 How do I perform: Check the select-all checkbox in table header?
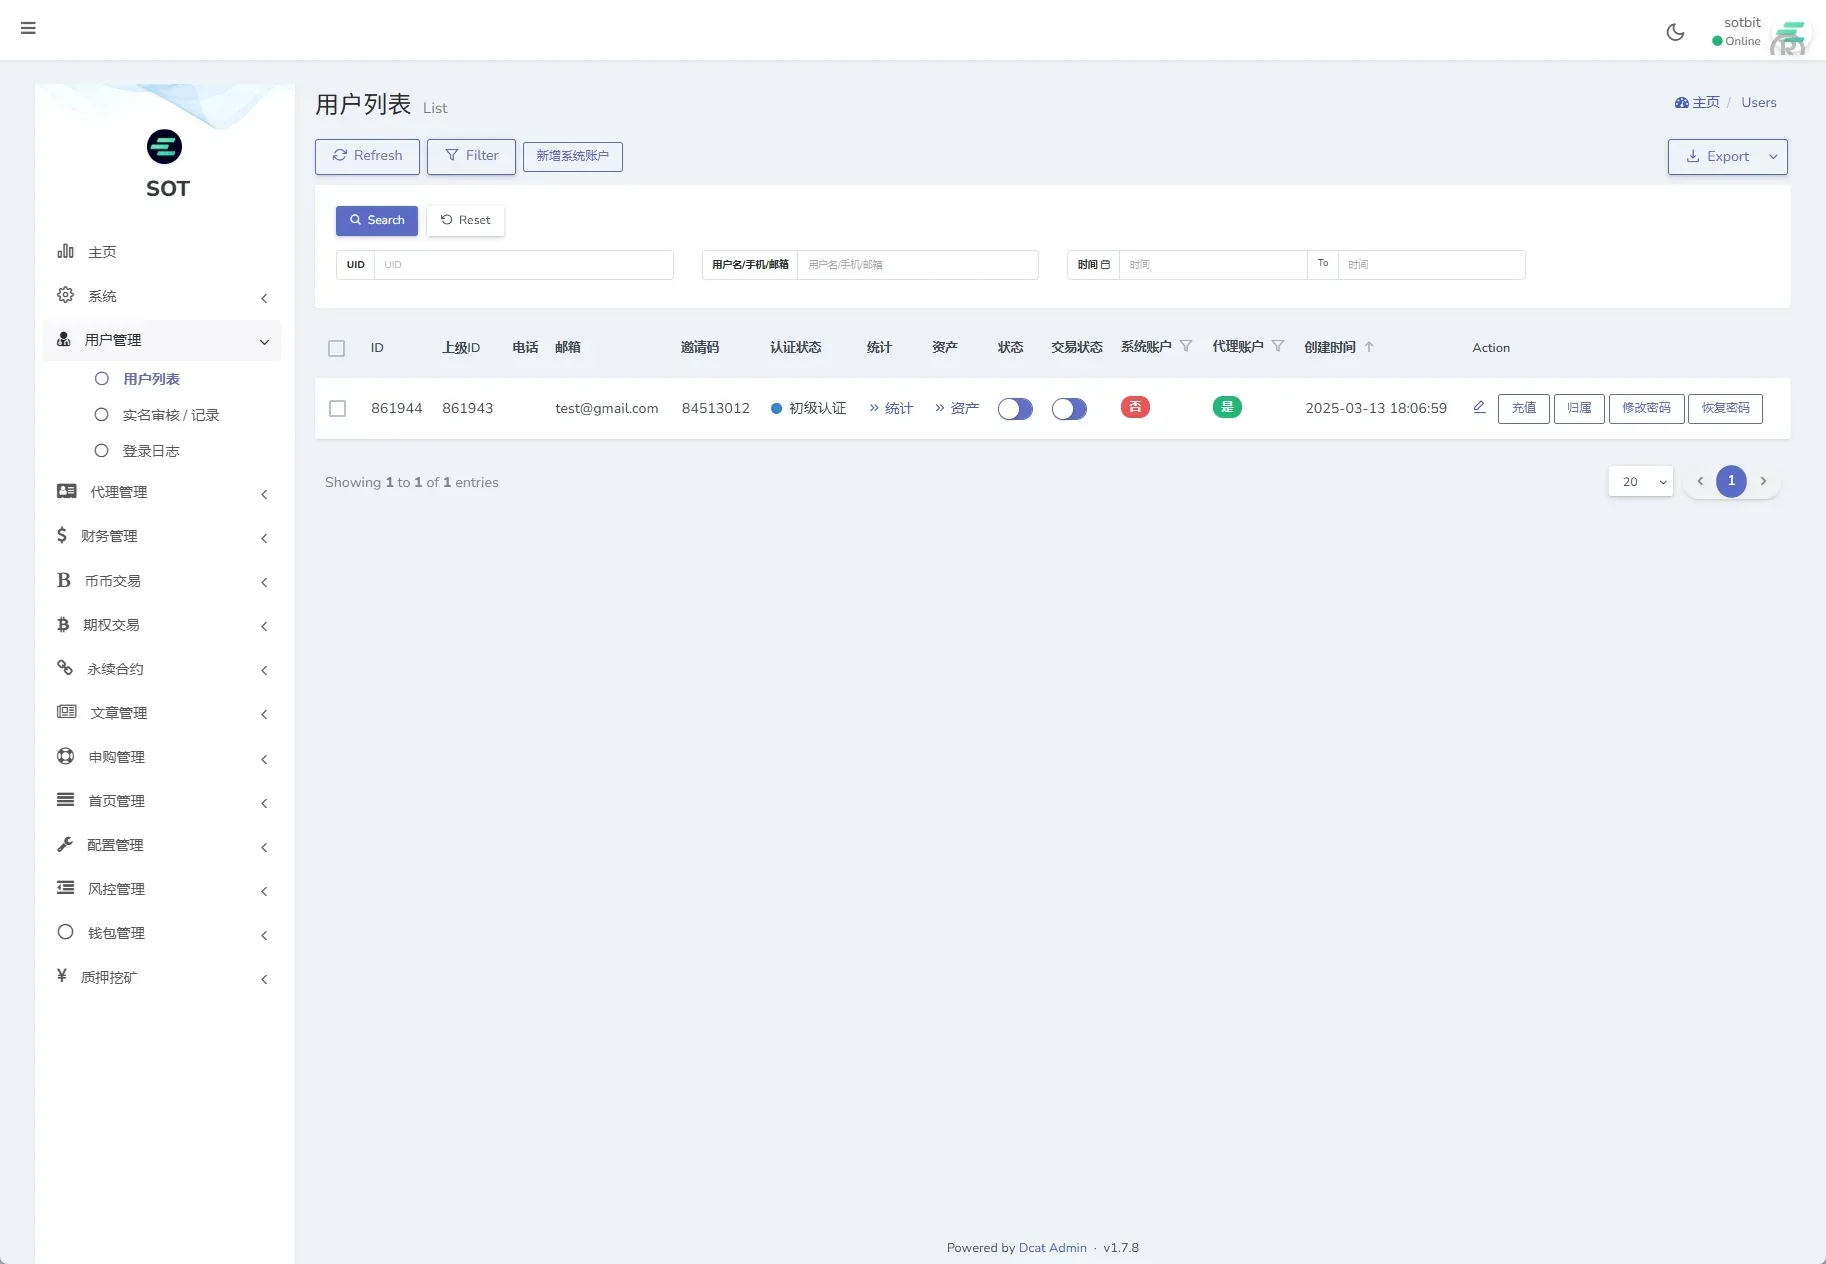pyautogui.click(x=337, y=348)
